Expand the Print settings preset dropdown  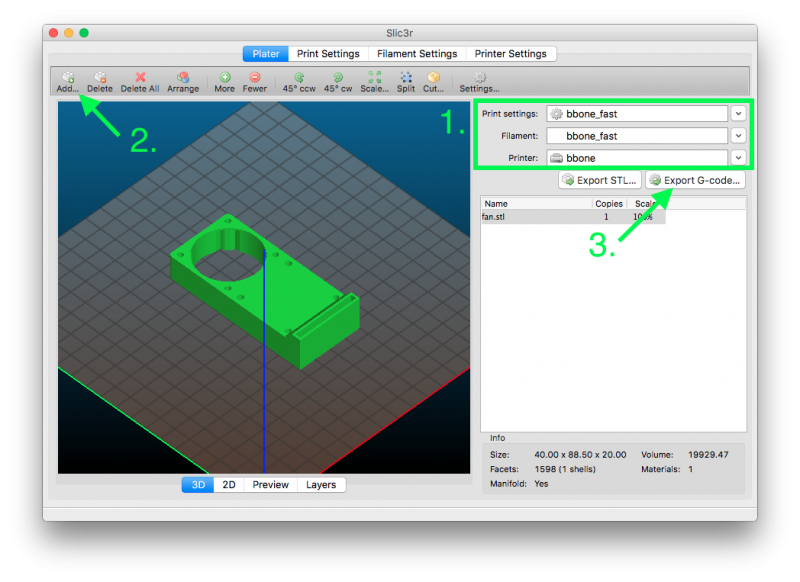738,113
